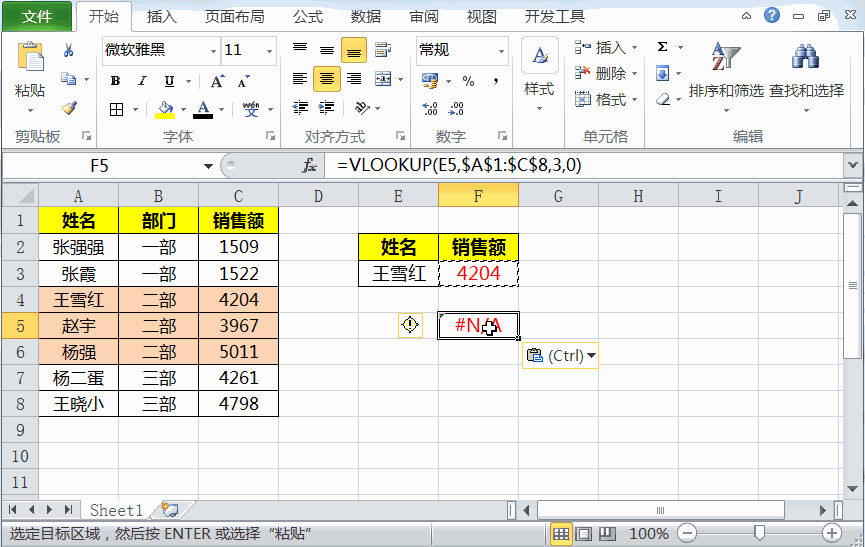Click the Insert Function fx icon
Image resolution: width=865 pixels, height=547 pixels.
pyautogui.click(x=309, y=165)
